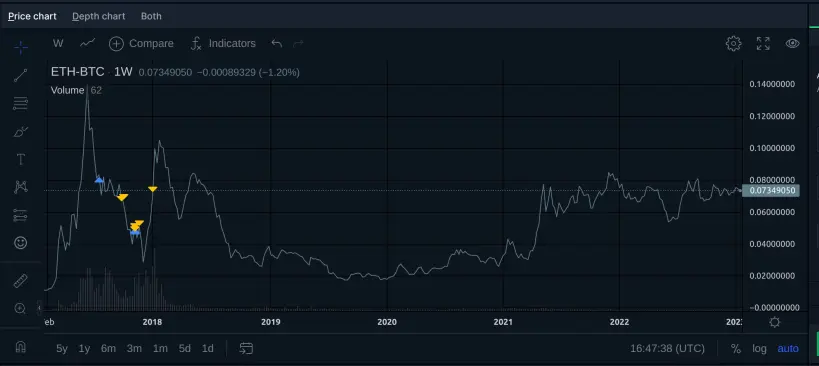Switch to the Both tab
819x366 pixels.
point(151,16)
